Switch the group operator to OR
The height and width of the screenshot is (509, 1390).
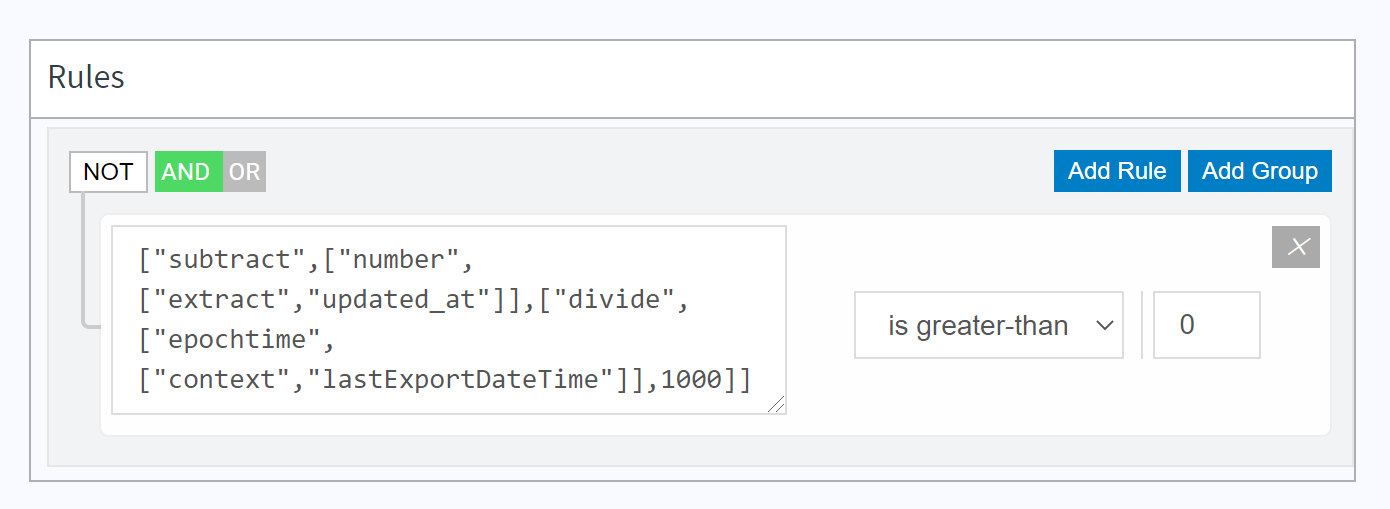click(244, 172)
